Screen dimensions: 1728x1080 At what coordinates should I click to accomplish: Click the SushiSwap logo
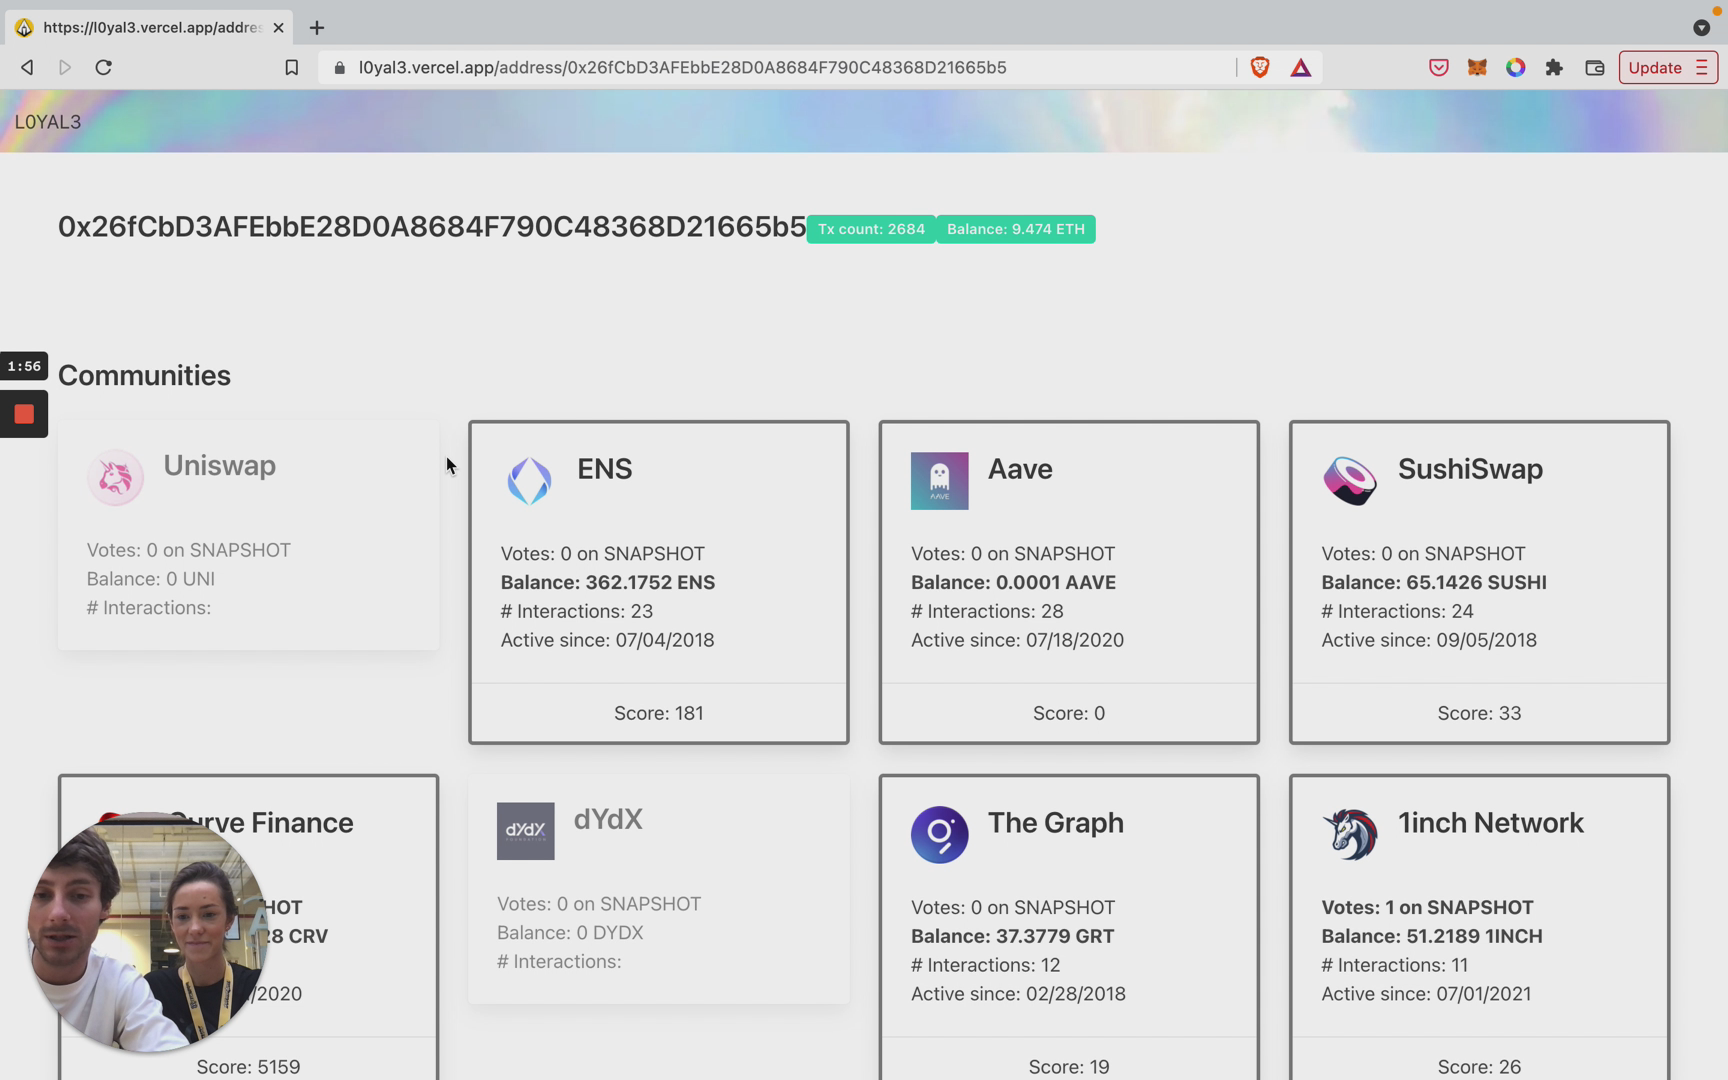[x=1350, y=481]
